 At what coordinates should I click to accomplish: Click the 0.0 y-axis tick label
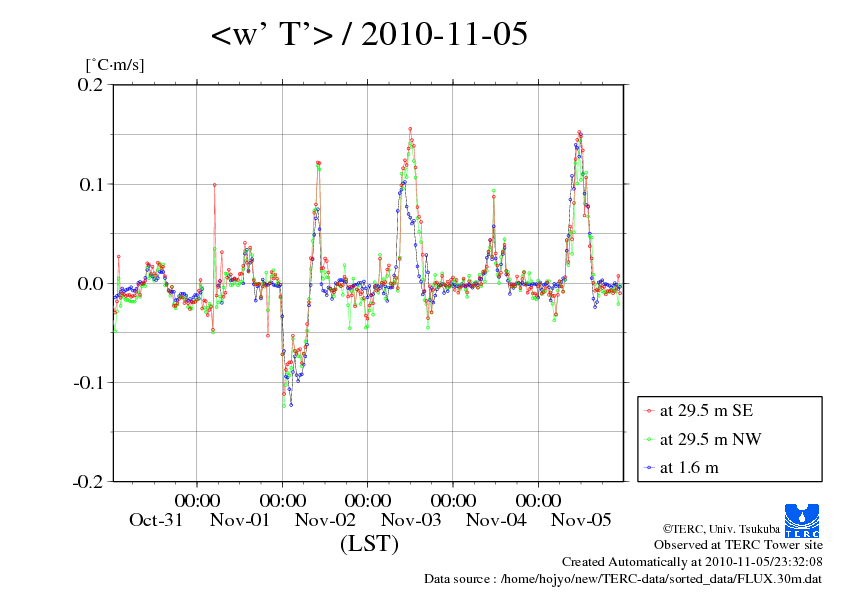click(x=91, y=283)
